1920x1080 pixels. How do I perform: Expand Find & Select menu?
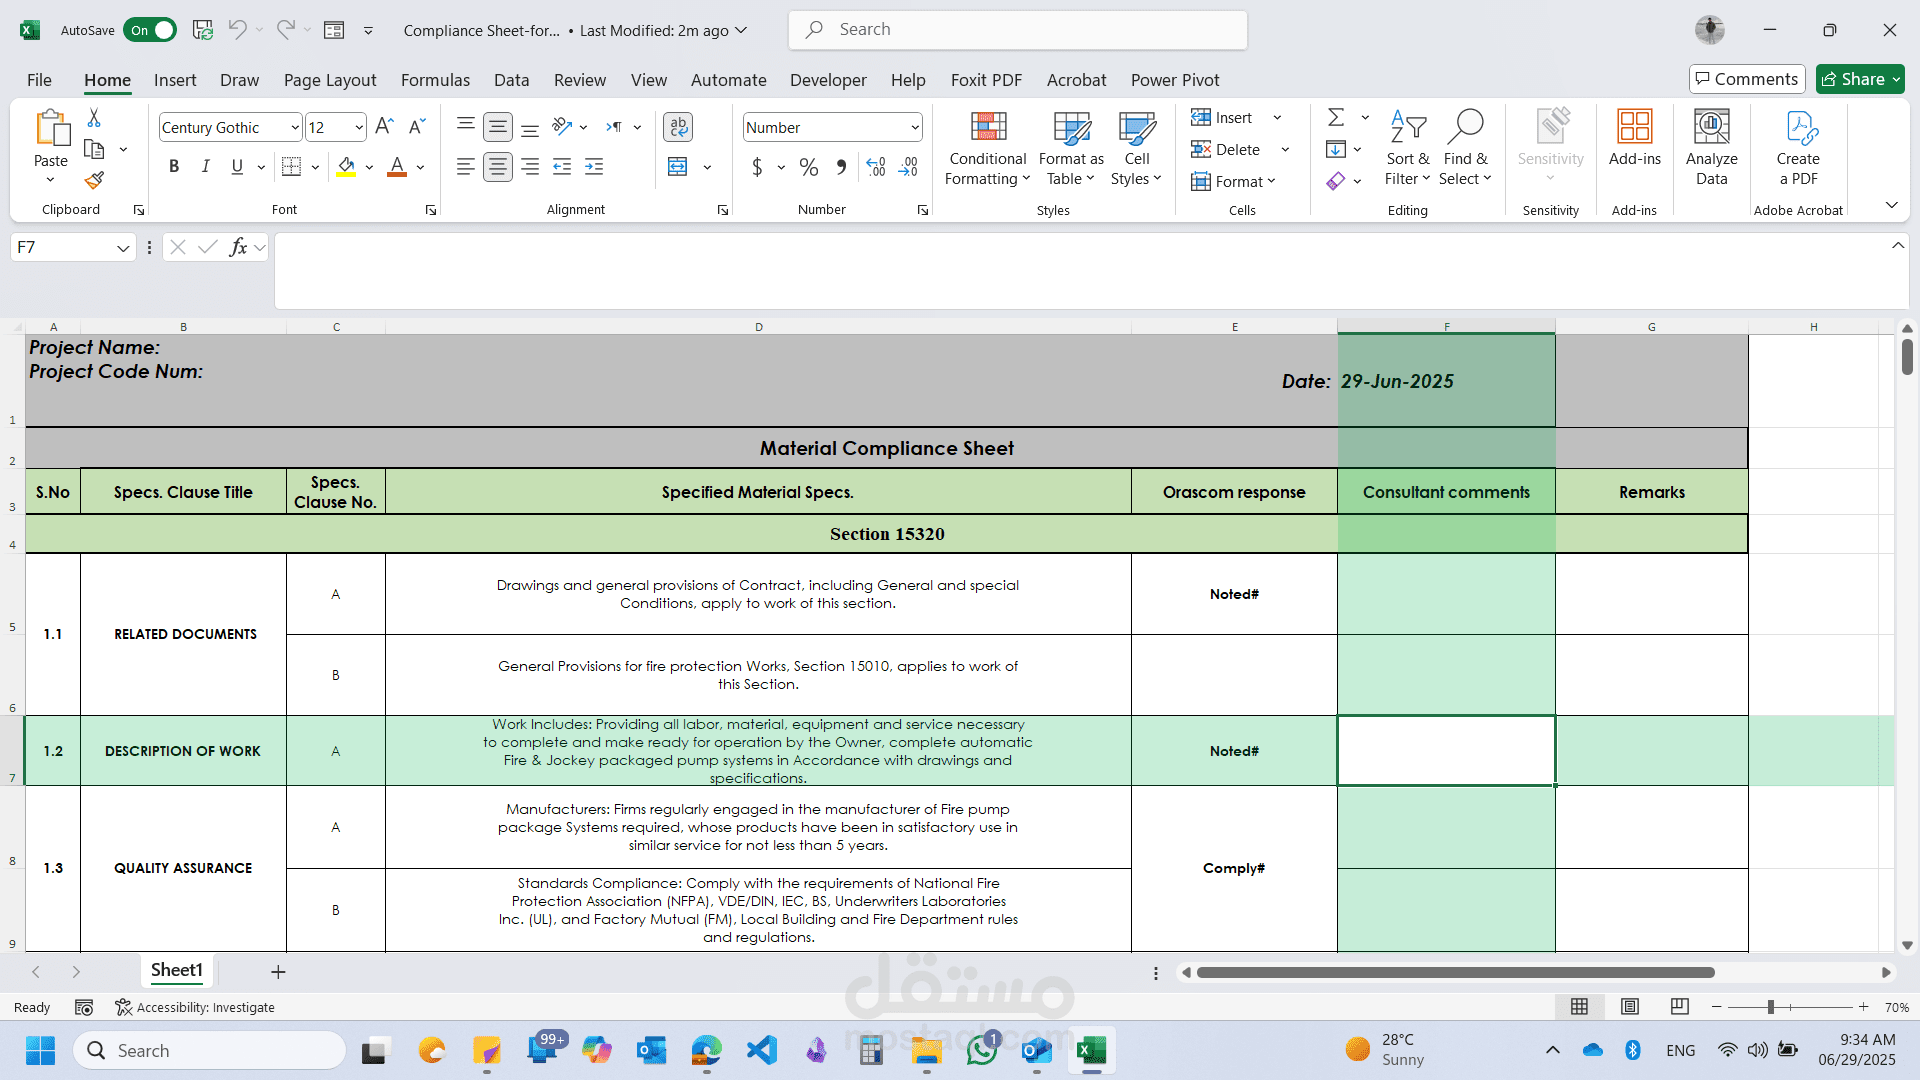pos(1465,147)
